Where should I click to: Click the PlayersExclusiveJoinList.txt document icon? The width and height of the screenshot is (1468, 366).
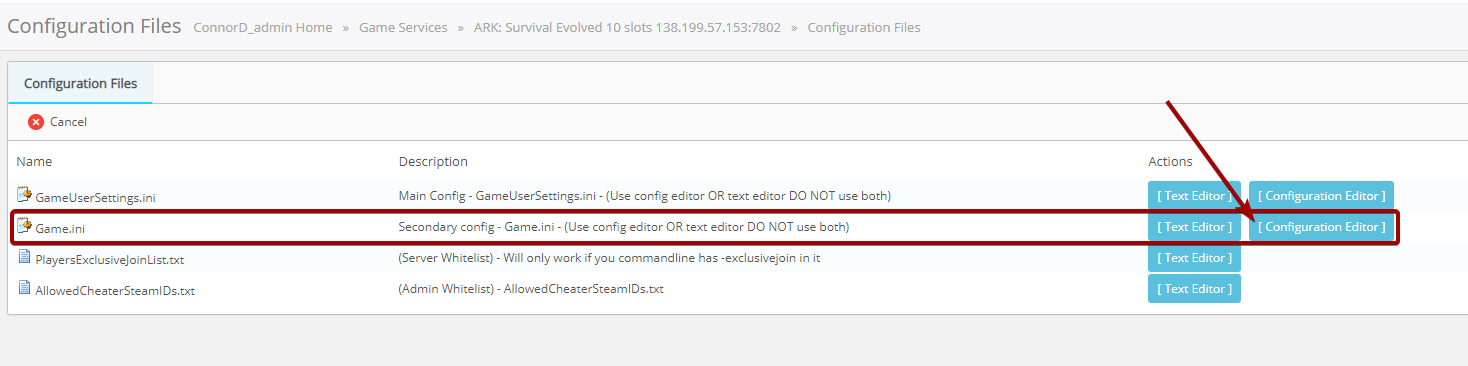25,258
